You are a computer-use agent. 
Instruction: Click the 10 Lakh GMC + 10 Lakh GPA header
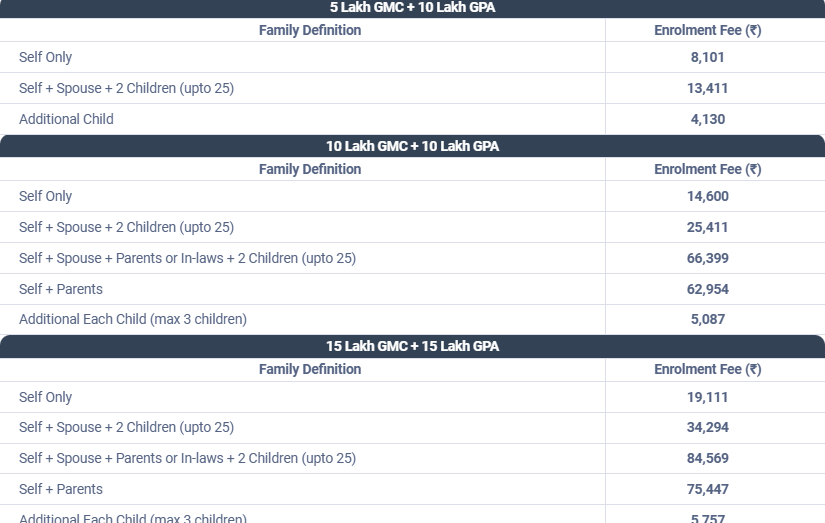(412, 146)
